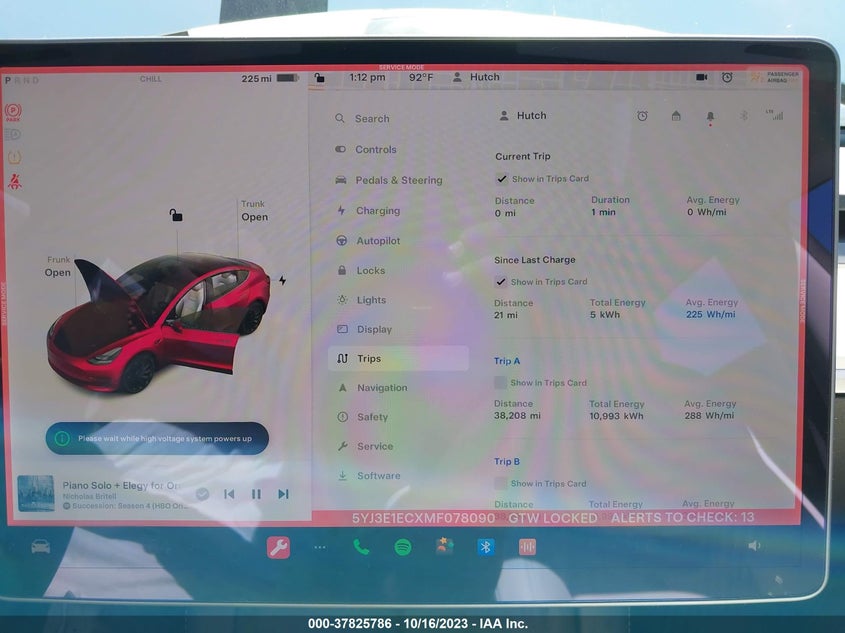Image resolution: width=845 pixels, height=633 pixels.
Task: Open the Bluetooth app in bottom bar
Action: pyautogui.click(x=486, y=547)
